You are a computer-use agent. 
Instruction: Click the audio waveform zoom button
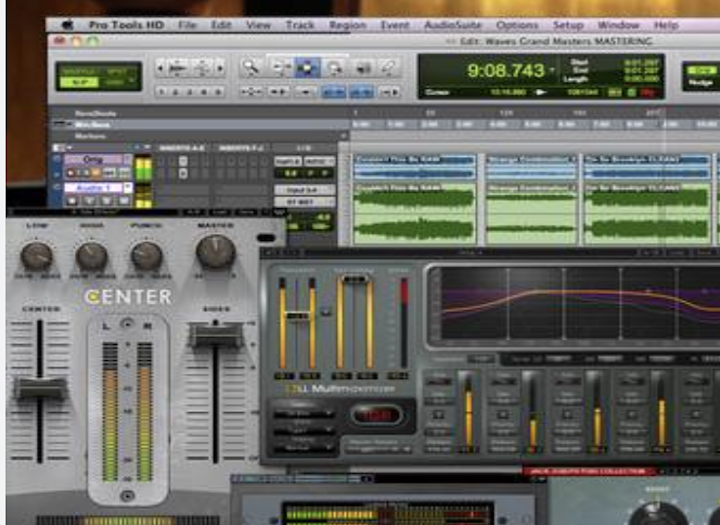178,68
